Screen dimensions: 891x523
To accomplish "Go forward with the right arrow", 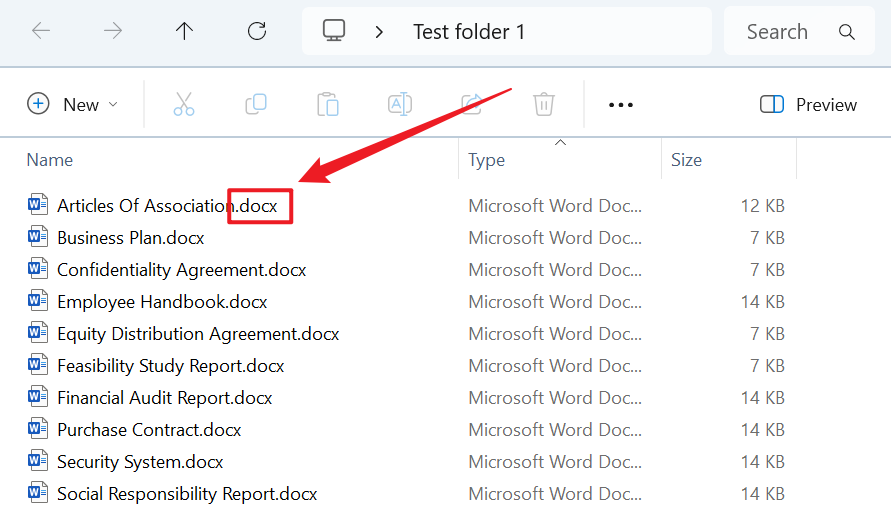I will (113, 31).
